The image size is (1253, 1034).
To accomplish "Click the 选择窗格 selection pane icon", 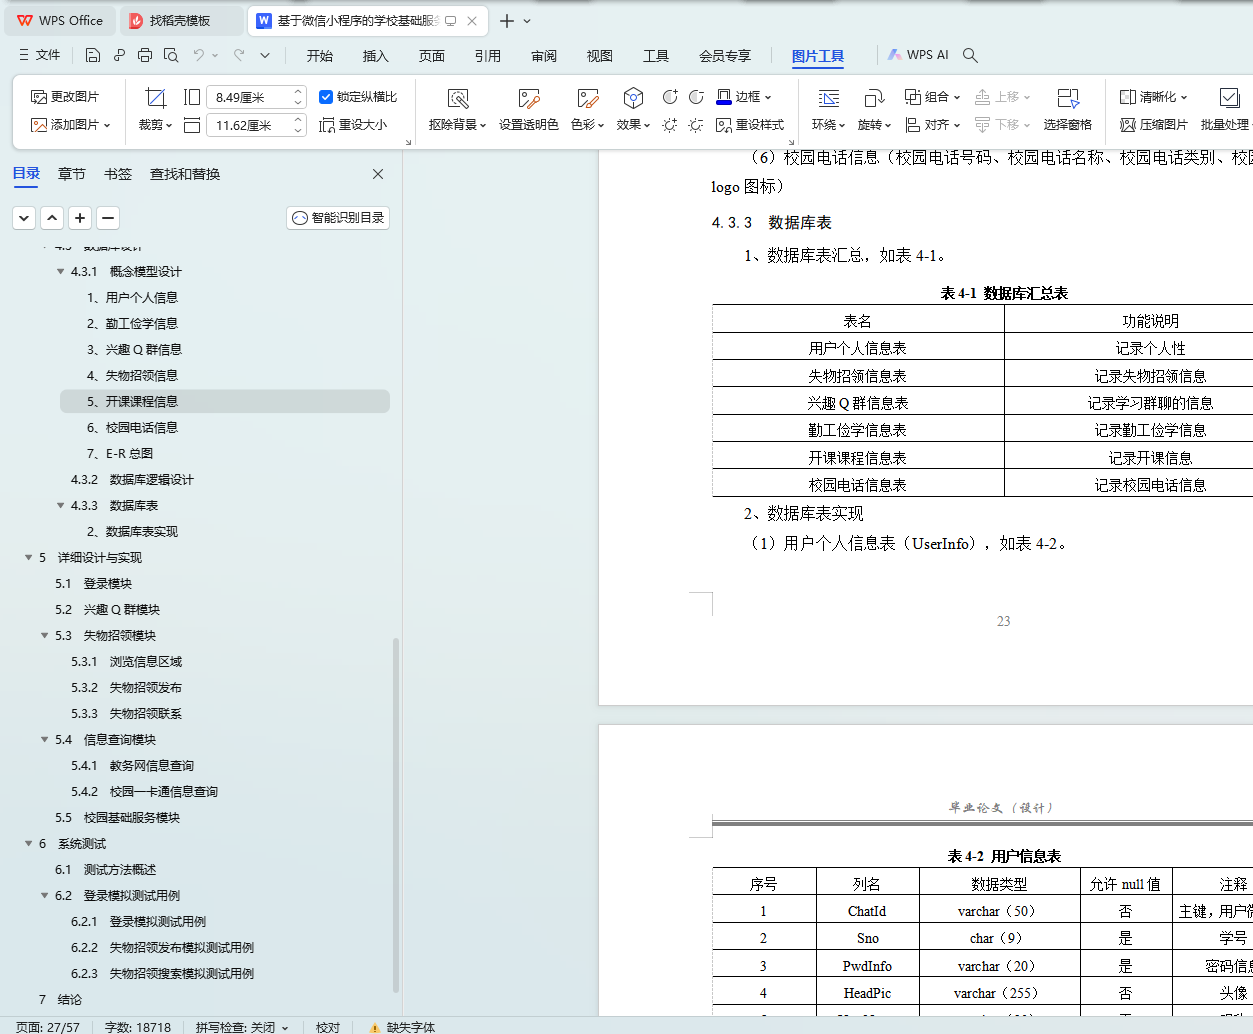I will click(x=1068, y=98).
